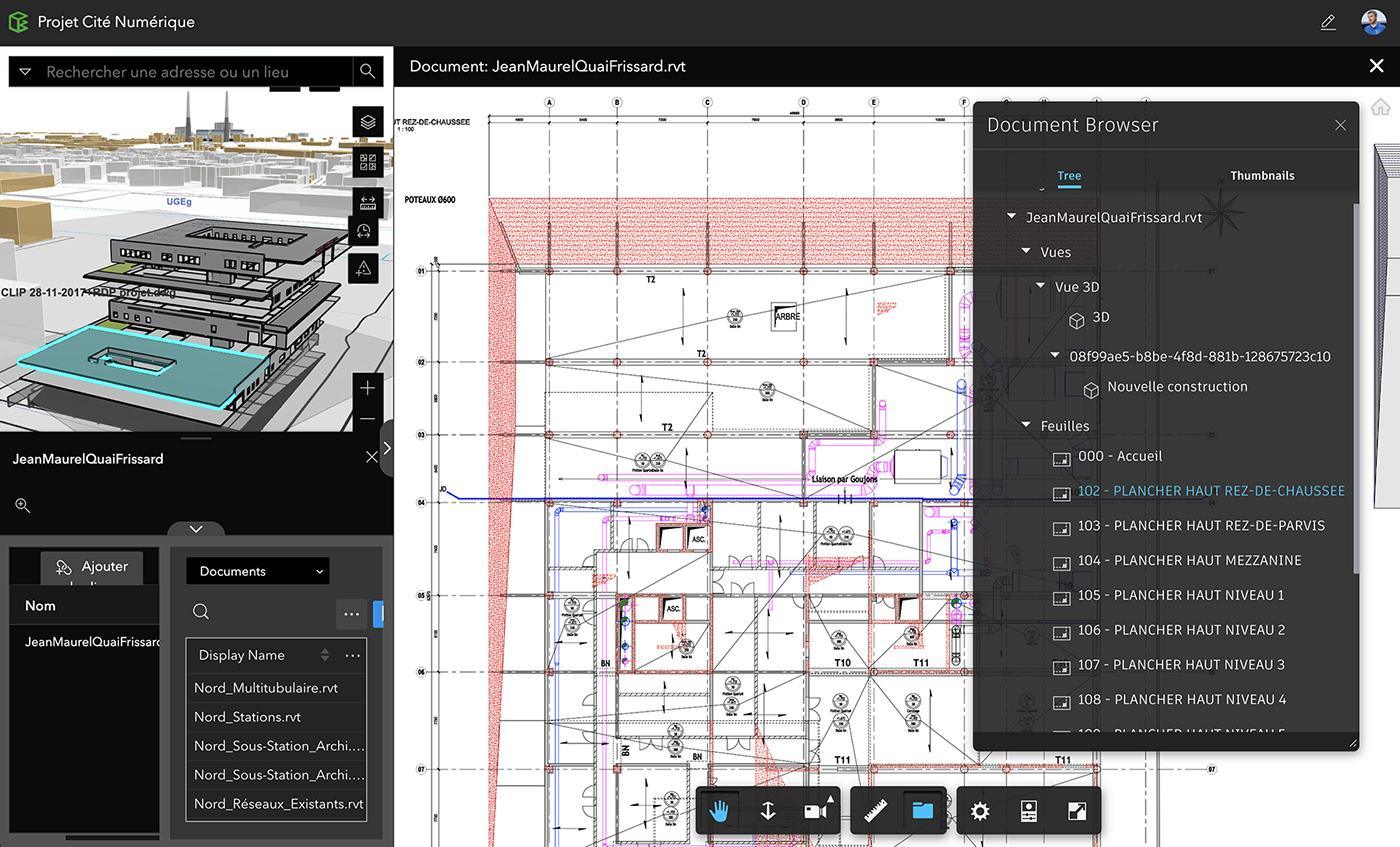Open the model properties panel icon

tap(1028, 811)
